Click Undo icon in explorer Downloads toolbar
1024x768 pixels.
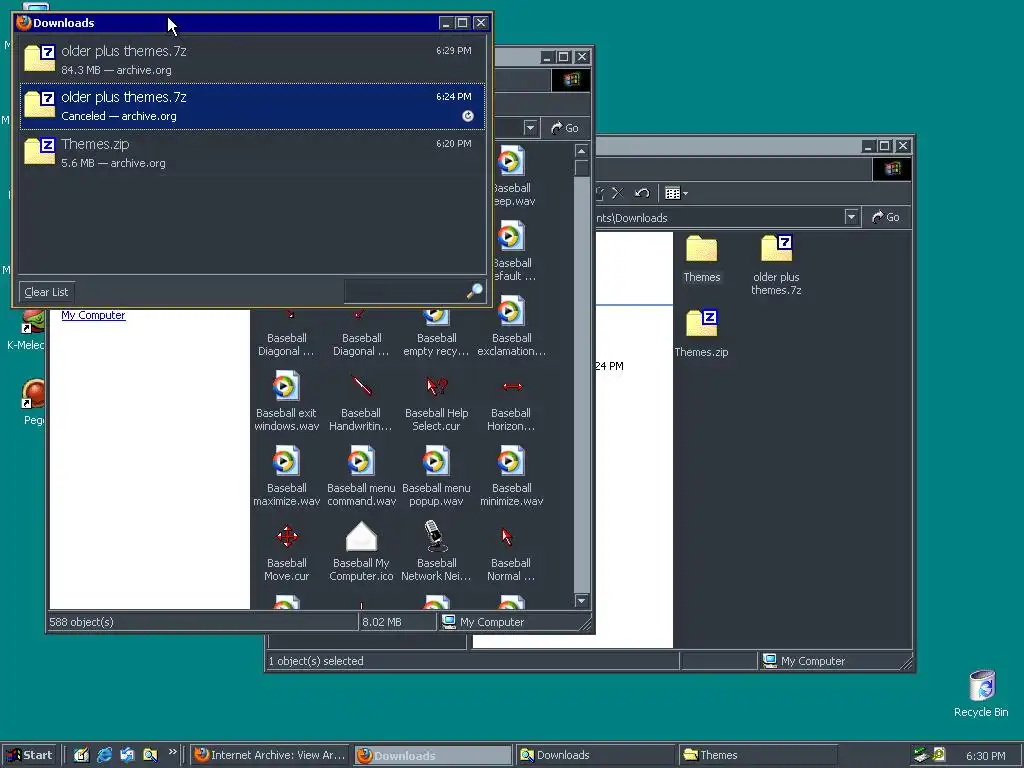click(x=642, y=193)
